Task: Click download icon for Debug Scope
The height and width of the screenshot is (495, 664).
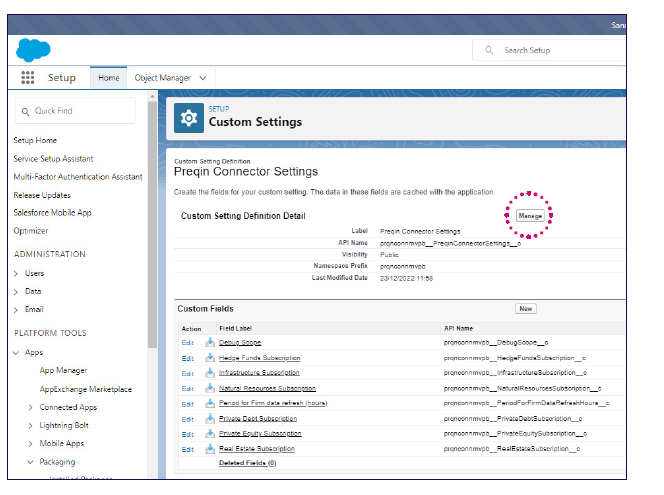Action: click(210, 342)
